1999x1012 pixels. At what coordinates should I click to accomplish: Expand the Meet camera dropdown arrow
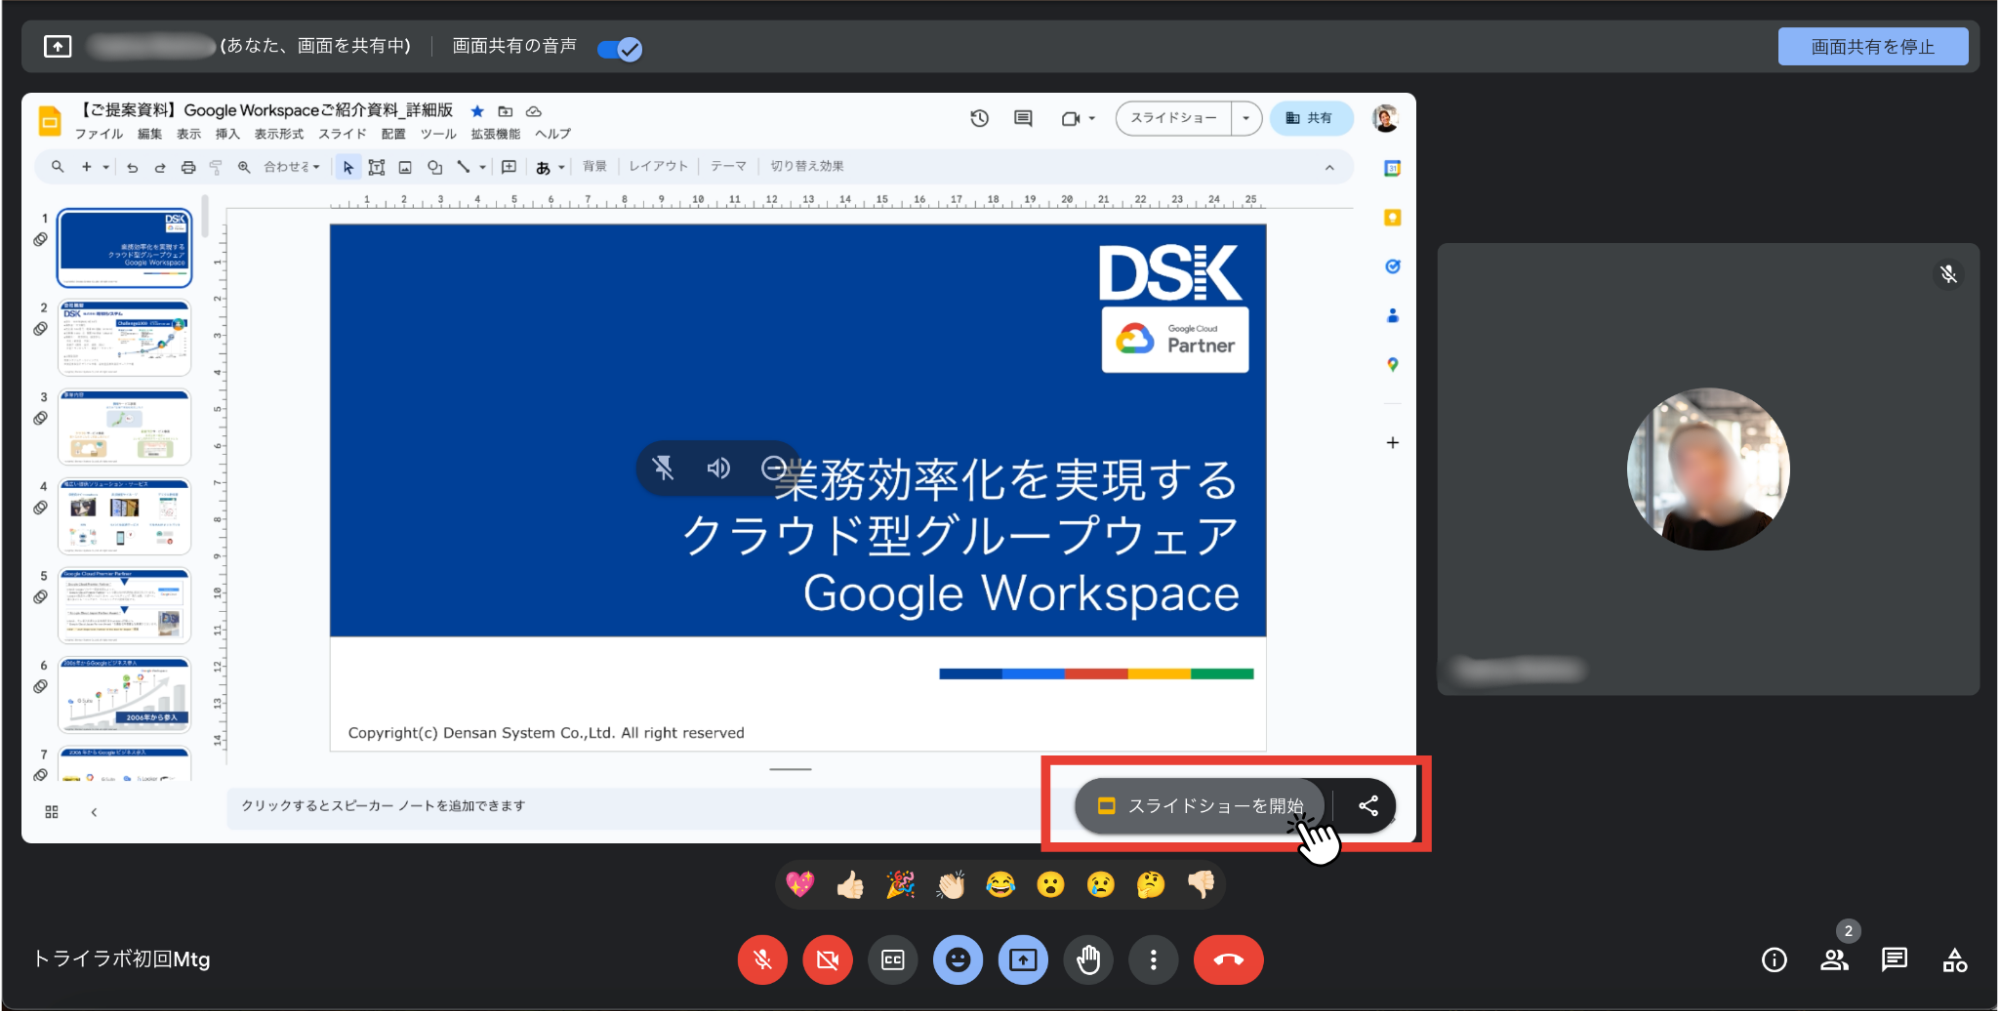point(1092,118)
